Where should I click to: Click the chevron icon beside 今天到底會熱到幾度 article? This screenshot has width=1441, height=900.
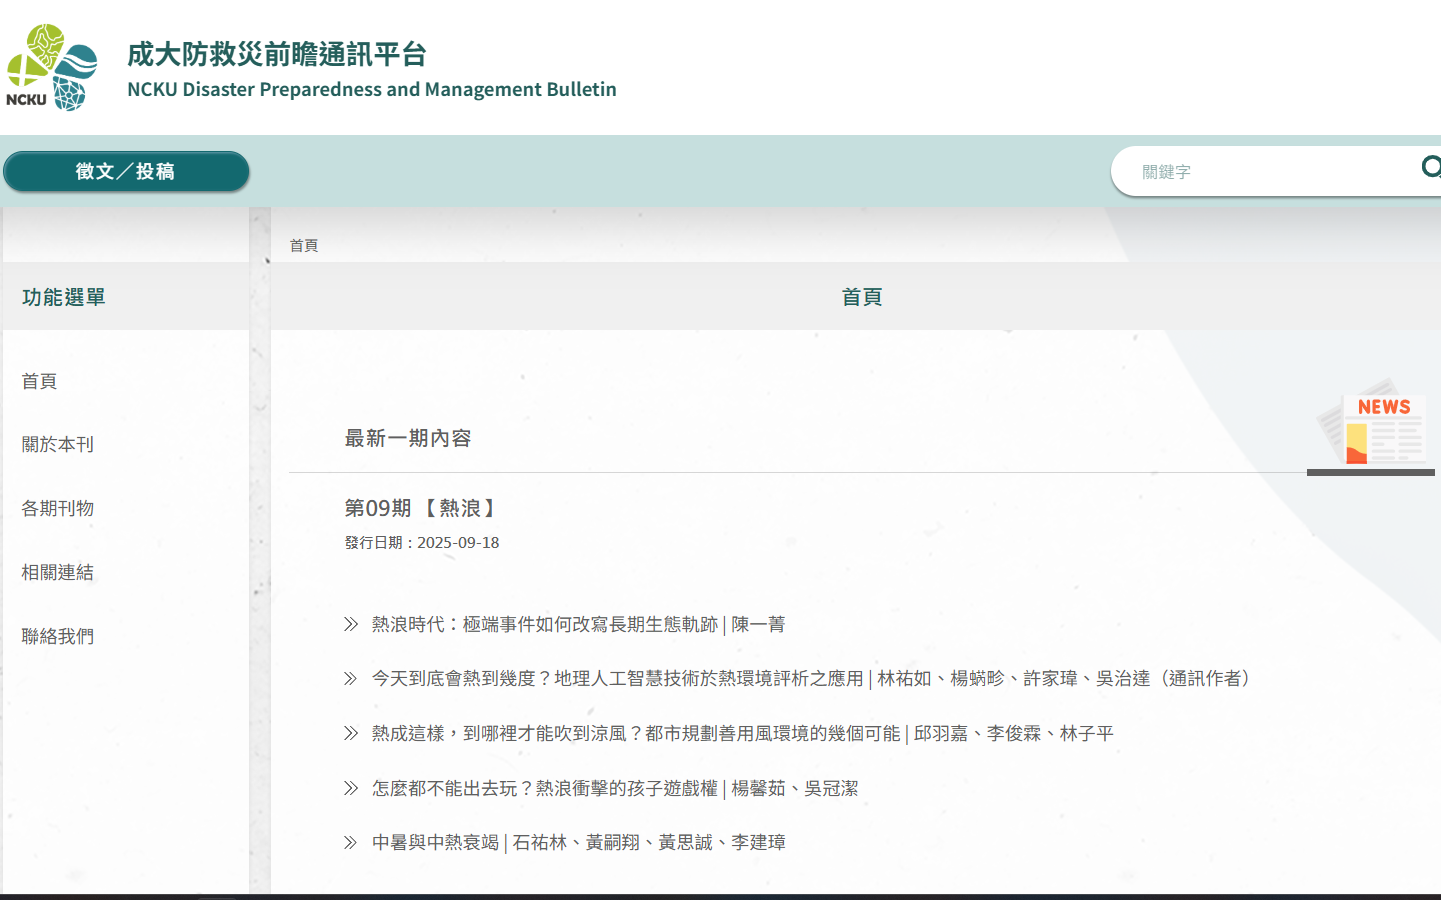point(350,679)
